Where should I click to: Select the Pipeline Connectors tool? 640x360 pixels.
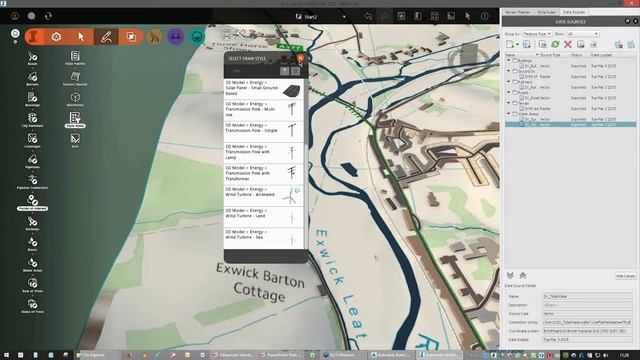[x=32, y=181]
